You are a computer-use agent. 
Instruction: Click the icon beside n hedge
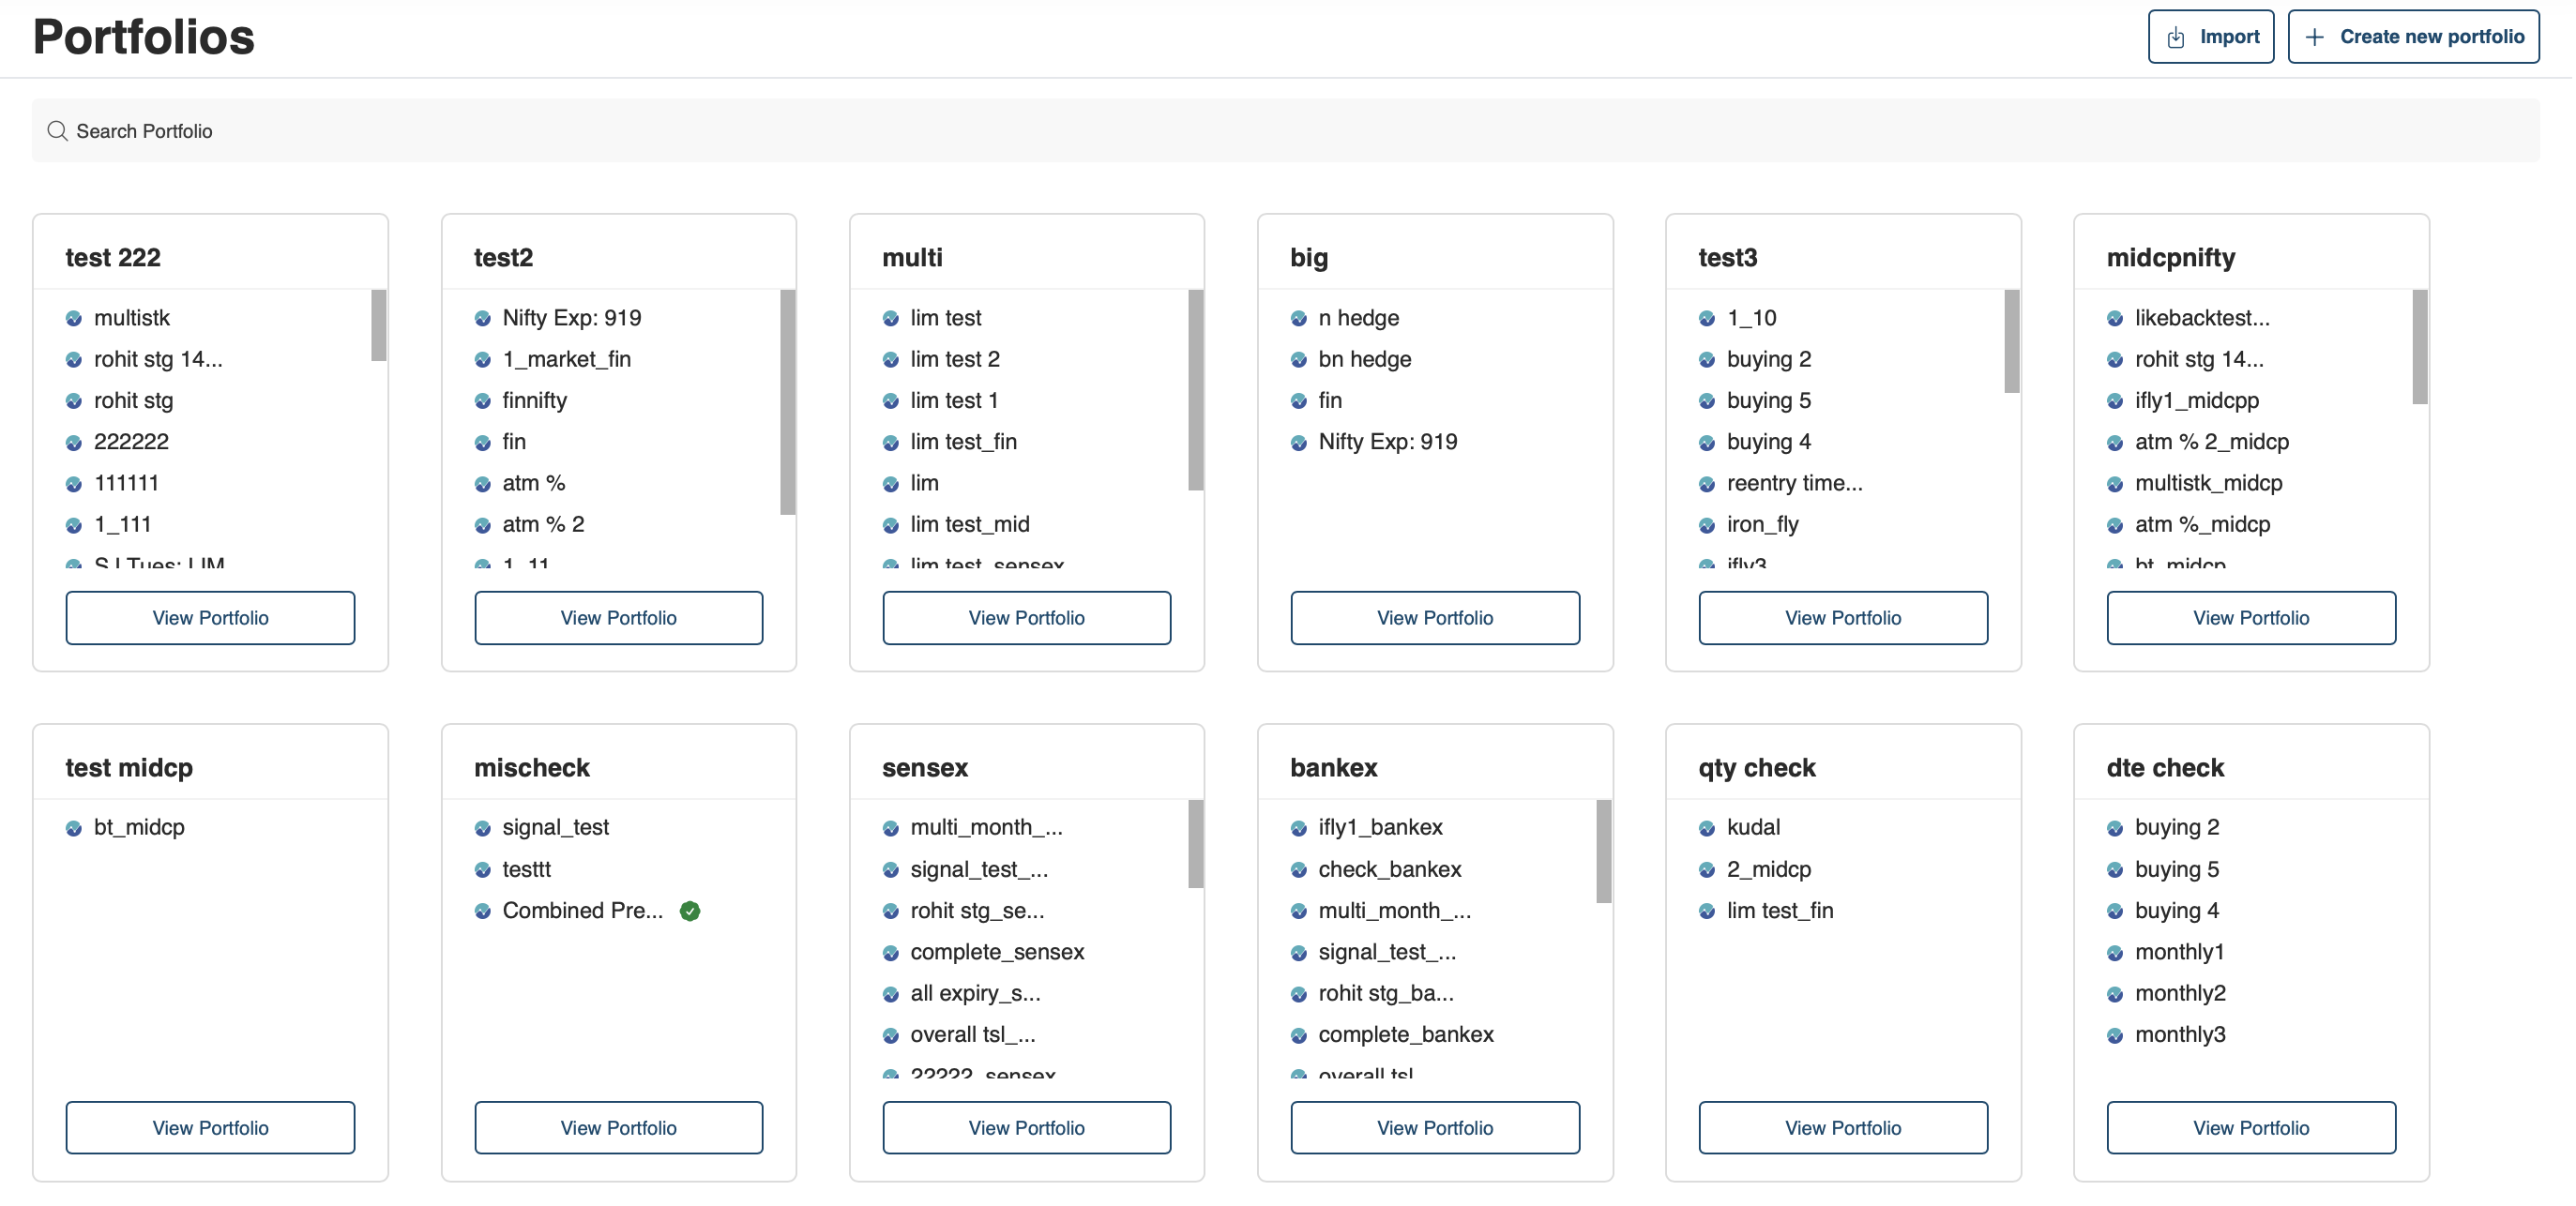(x=1298, y=318)
